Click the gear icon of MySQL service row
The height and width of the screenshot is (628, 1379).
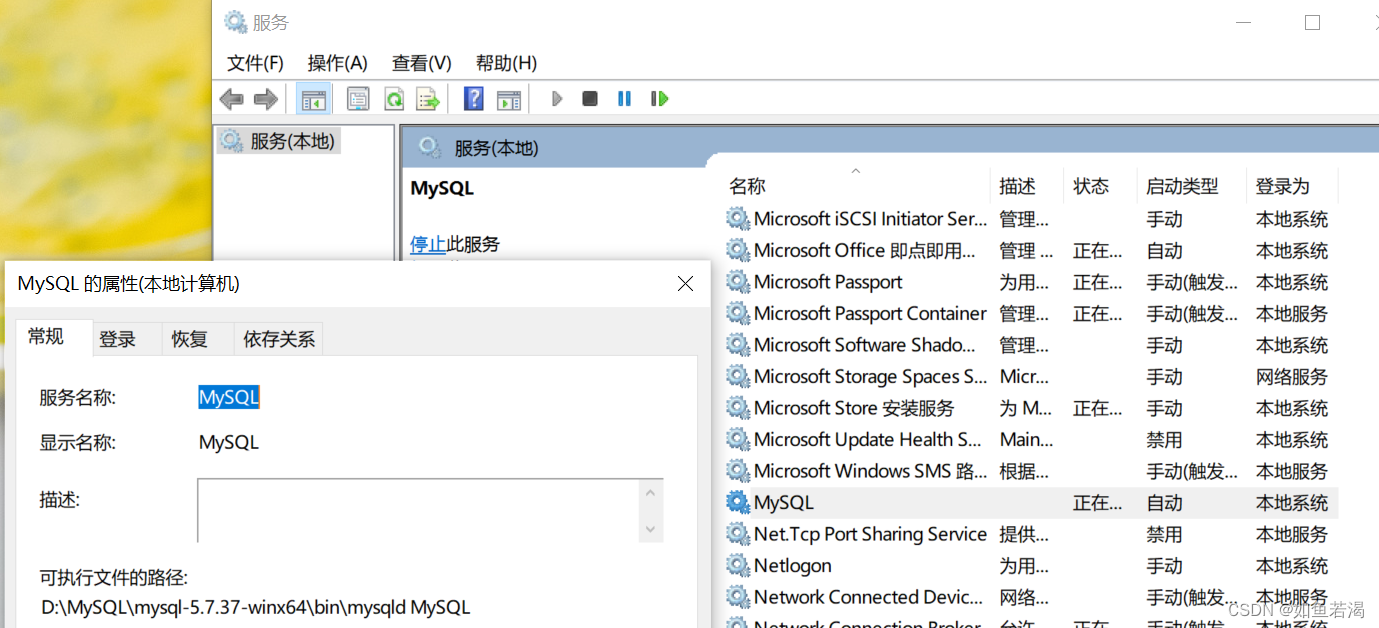point(738,502)
